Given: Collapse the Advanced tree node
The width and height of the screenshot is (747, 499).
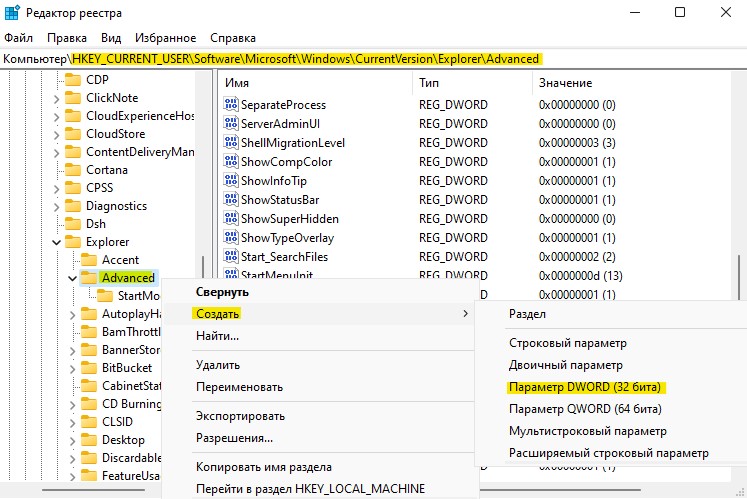Looking at the screenshot, I should tap(72, 278).
